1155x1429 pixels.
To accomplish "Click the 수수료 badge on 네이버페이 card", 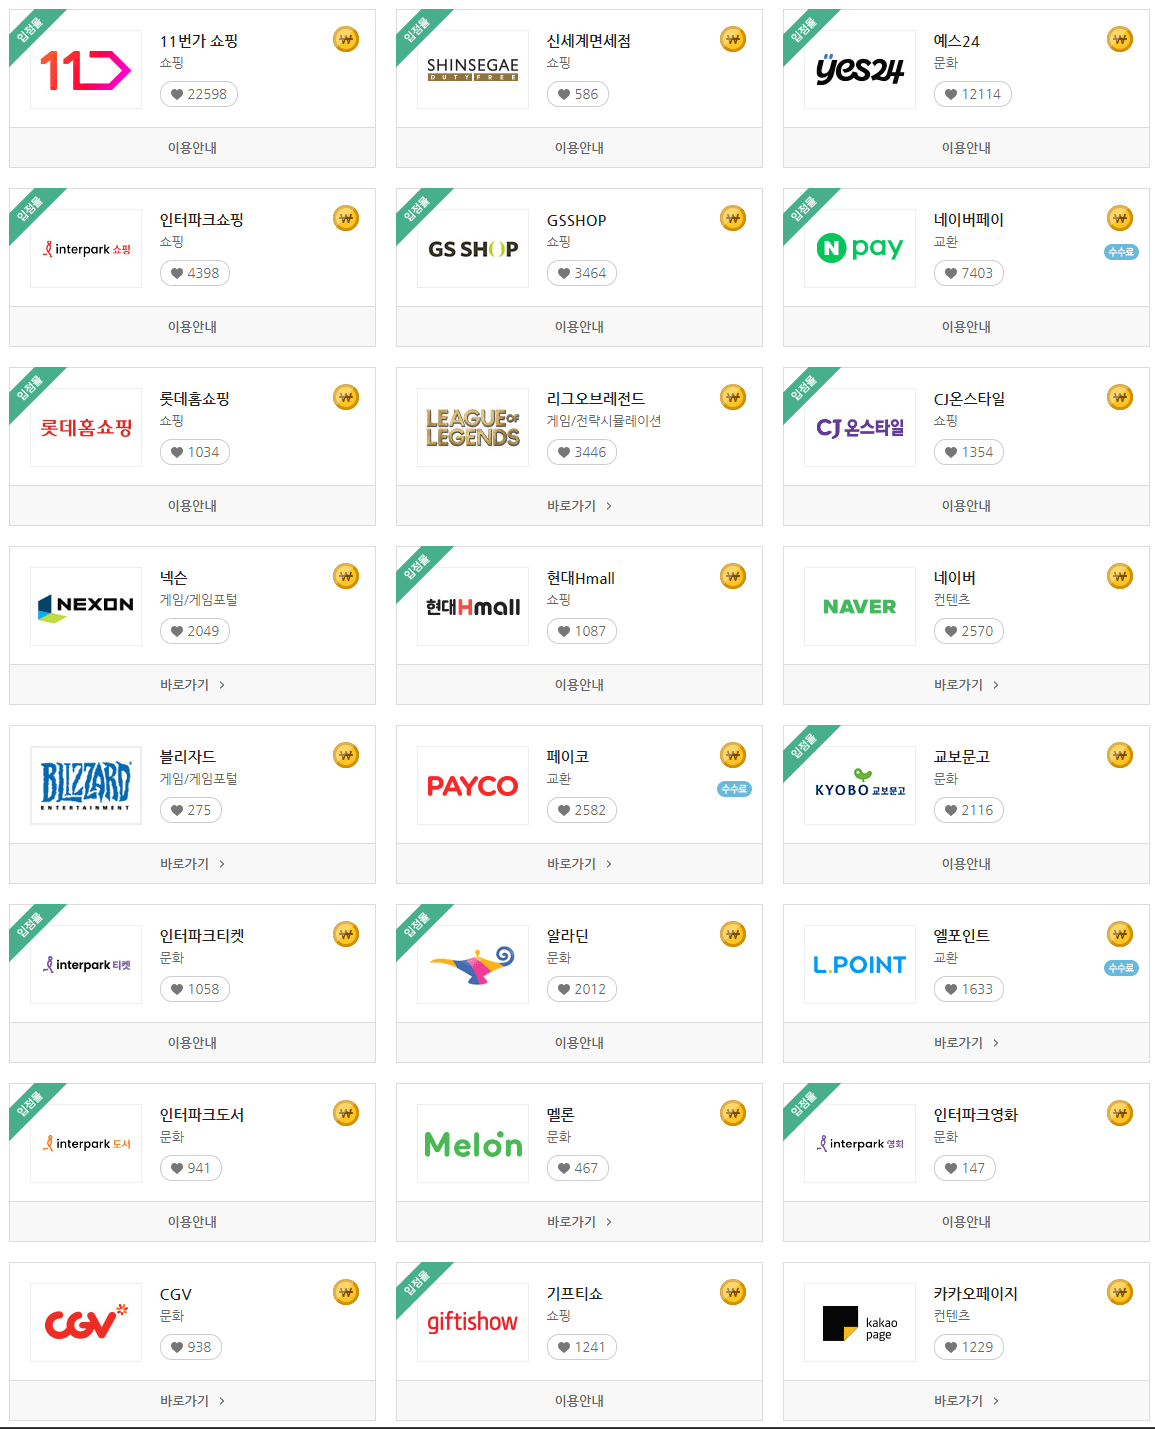I will point(1121,252).
